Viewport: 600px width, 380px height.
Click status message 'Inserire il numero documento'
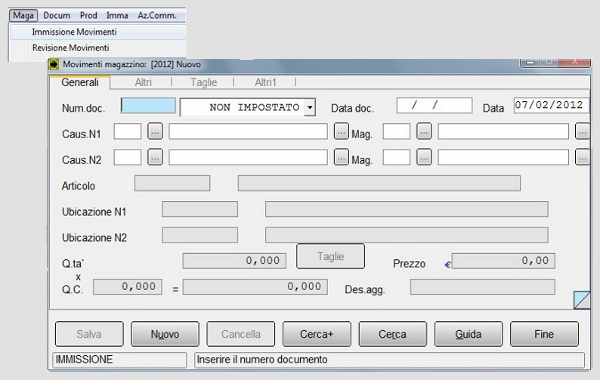(262, 360)
